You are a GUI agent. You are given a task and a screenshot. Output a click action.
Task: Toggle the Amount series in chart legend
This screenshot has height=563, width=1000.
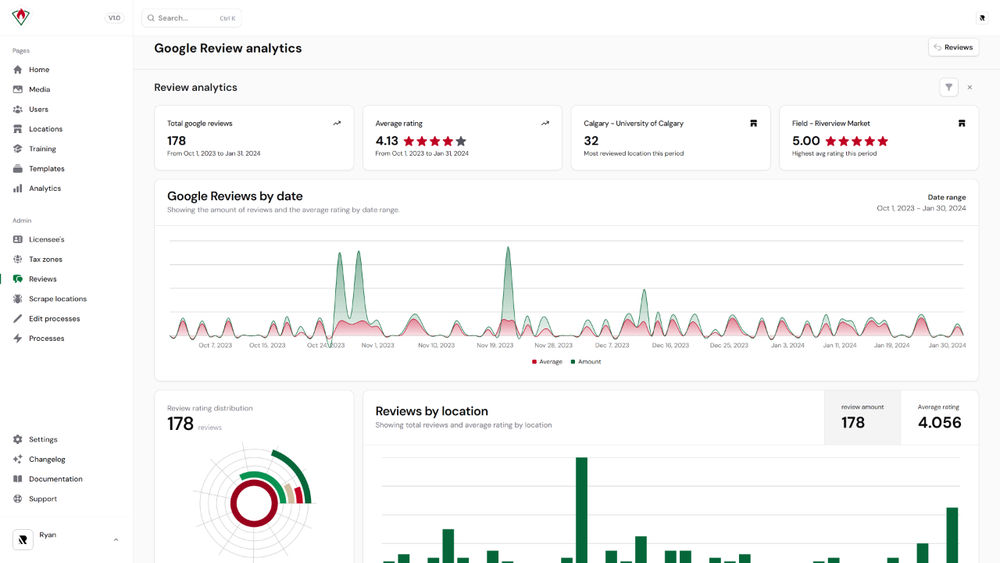(586, 362)
